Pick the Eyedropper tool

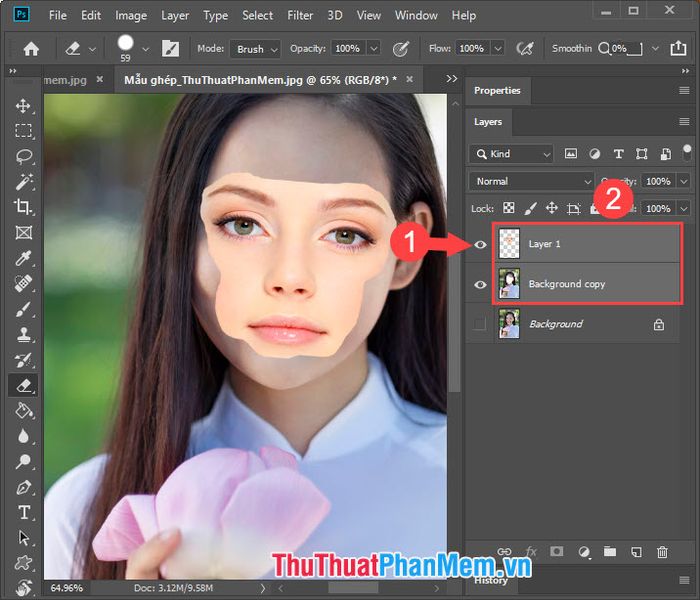tap(23, 258)
